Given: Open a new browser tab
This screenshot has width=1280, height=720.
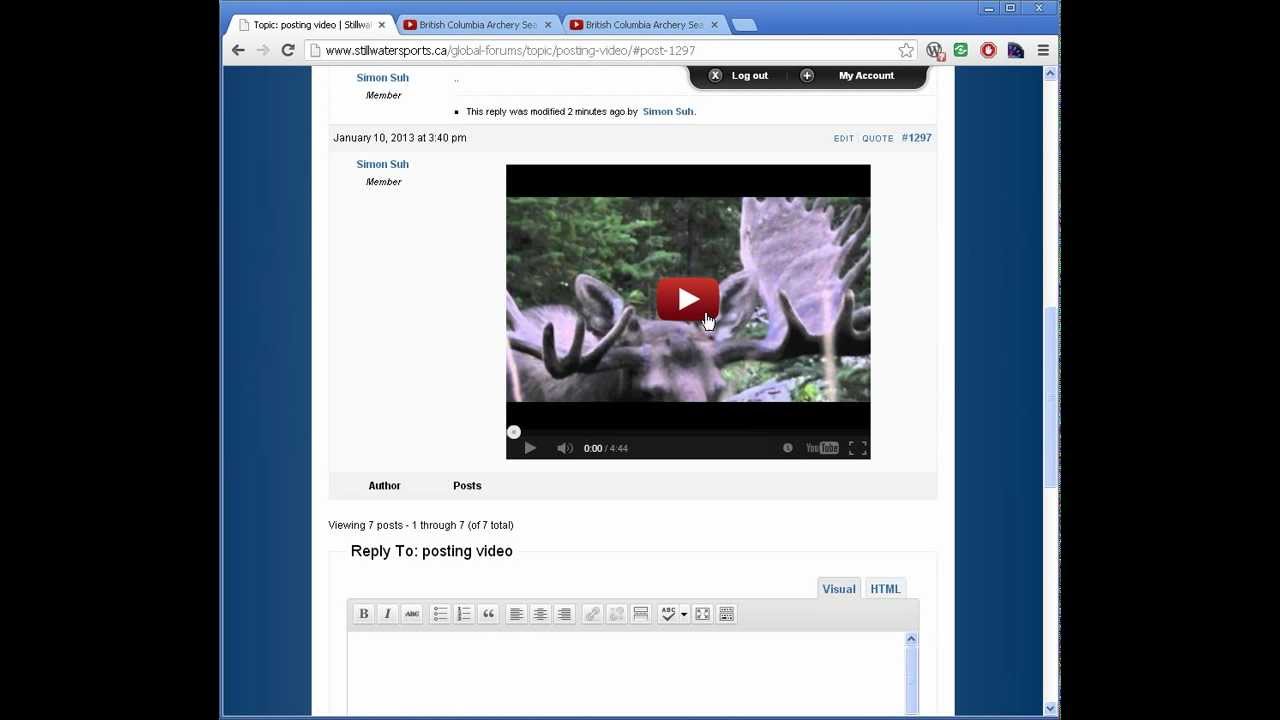Looking at the screenshot, I should (x=743, y=25).
